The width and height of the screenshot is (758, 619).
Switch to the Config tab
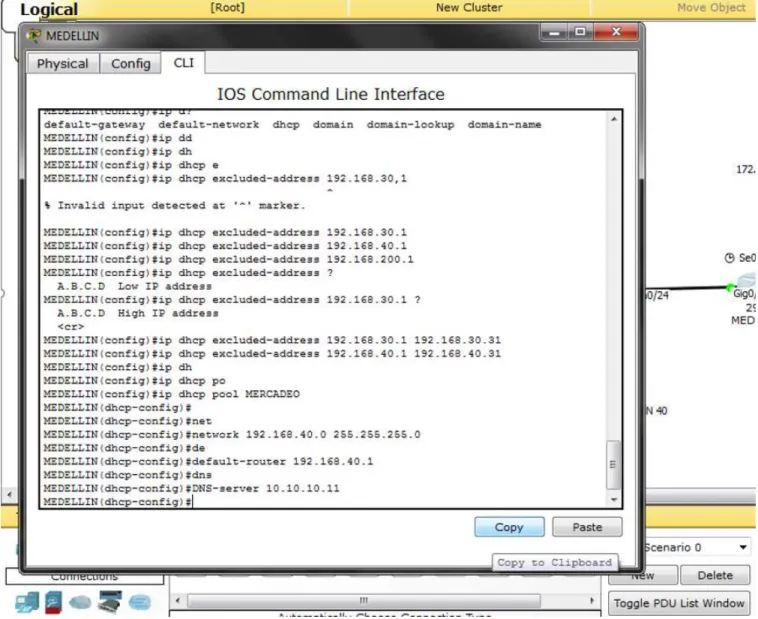[x=131, y=63]
